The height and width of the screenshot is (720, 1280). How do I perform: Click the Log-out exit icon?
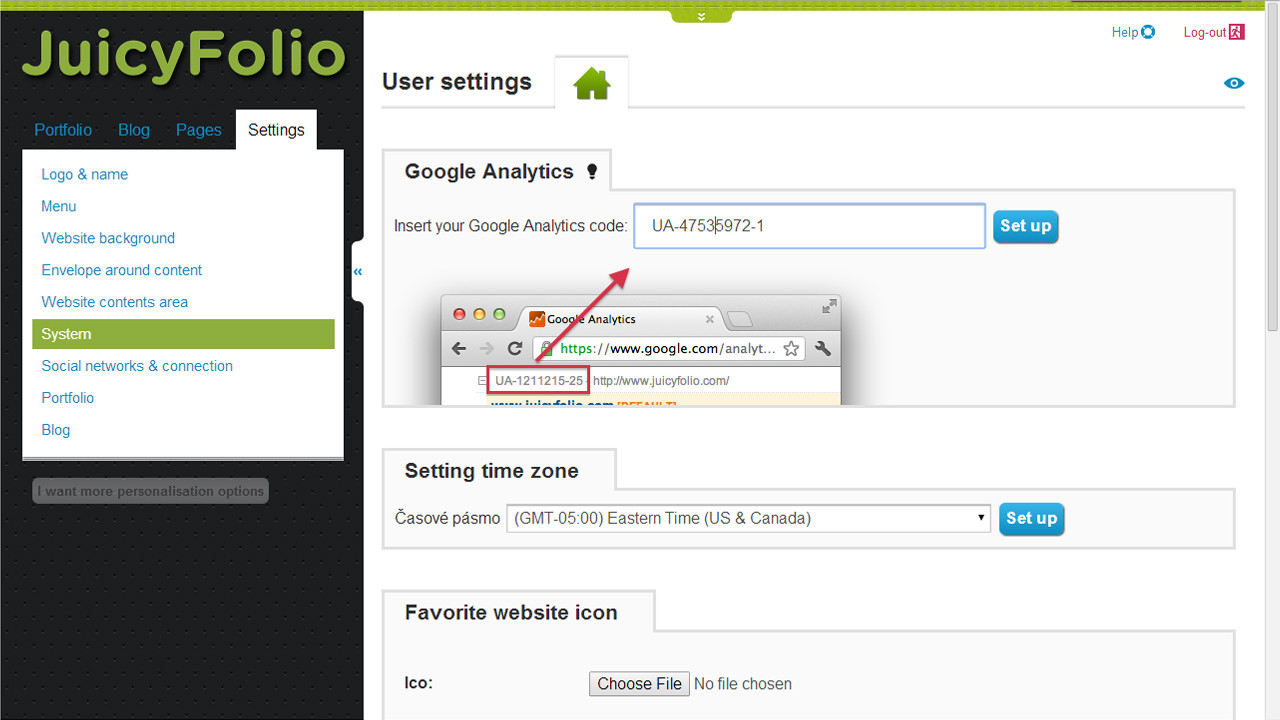pyautogui.click(x=1237, y=32)
